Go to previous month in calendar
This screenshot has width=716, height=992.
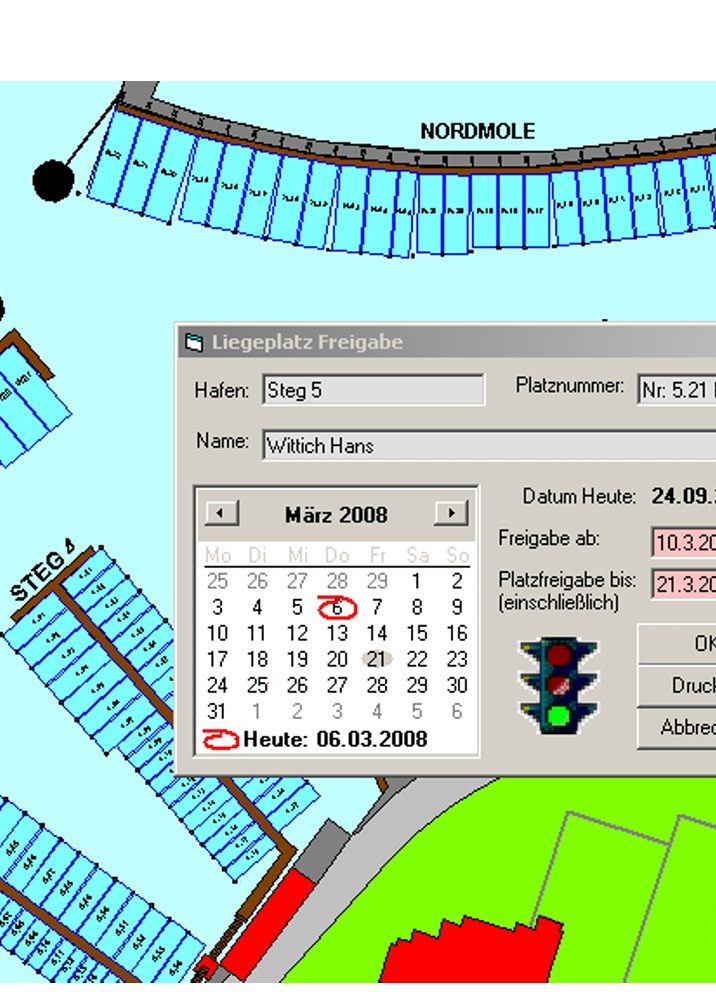[x=221, y=514]
